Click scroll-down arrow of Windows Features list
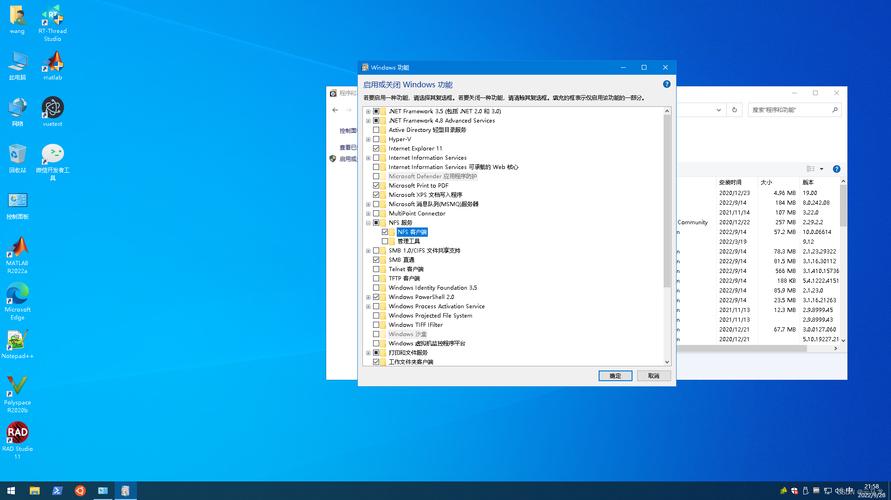The height and width of the screenshot is (500, 891). (x=667, y=362)
